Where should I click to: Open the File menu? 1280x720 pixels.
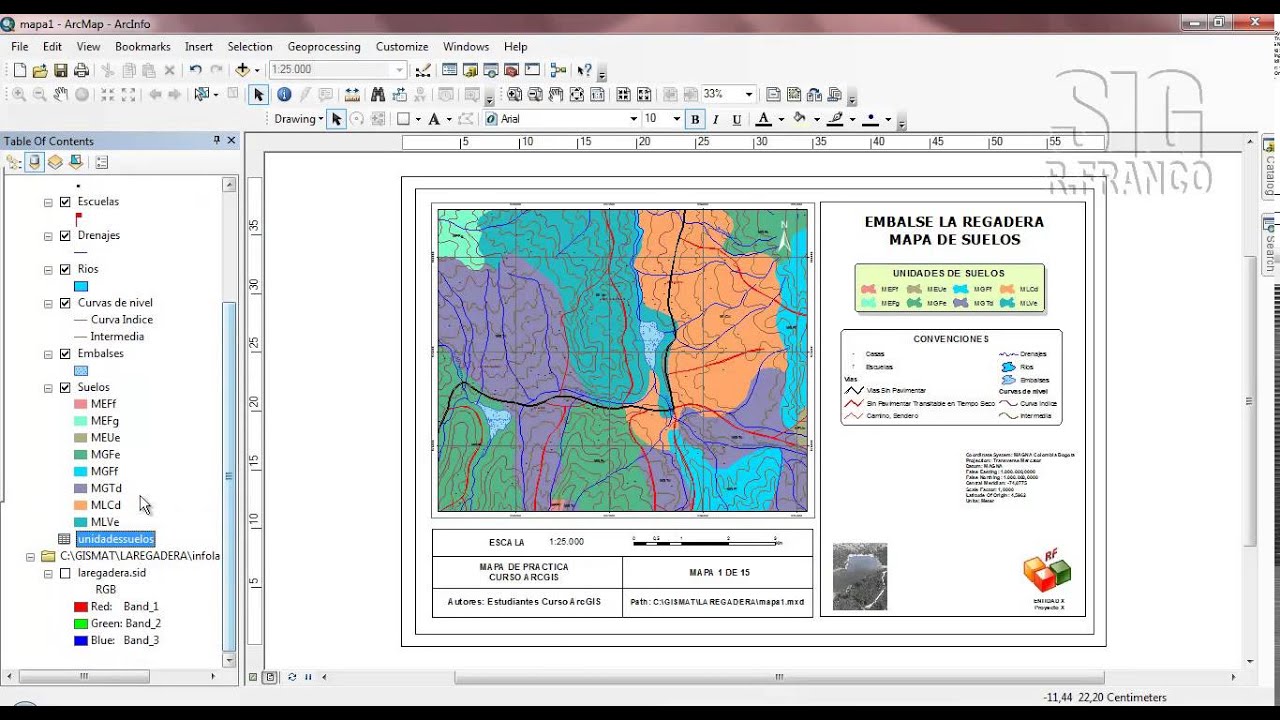[20, 47]
